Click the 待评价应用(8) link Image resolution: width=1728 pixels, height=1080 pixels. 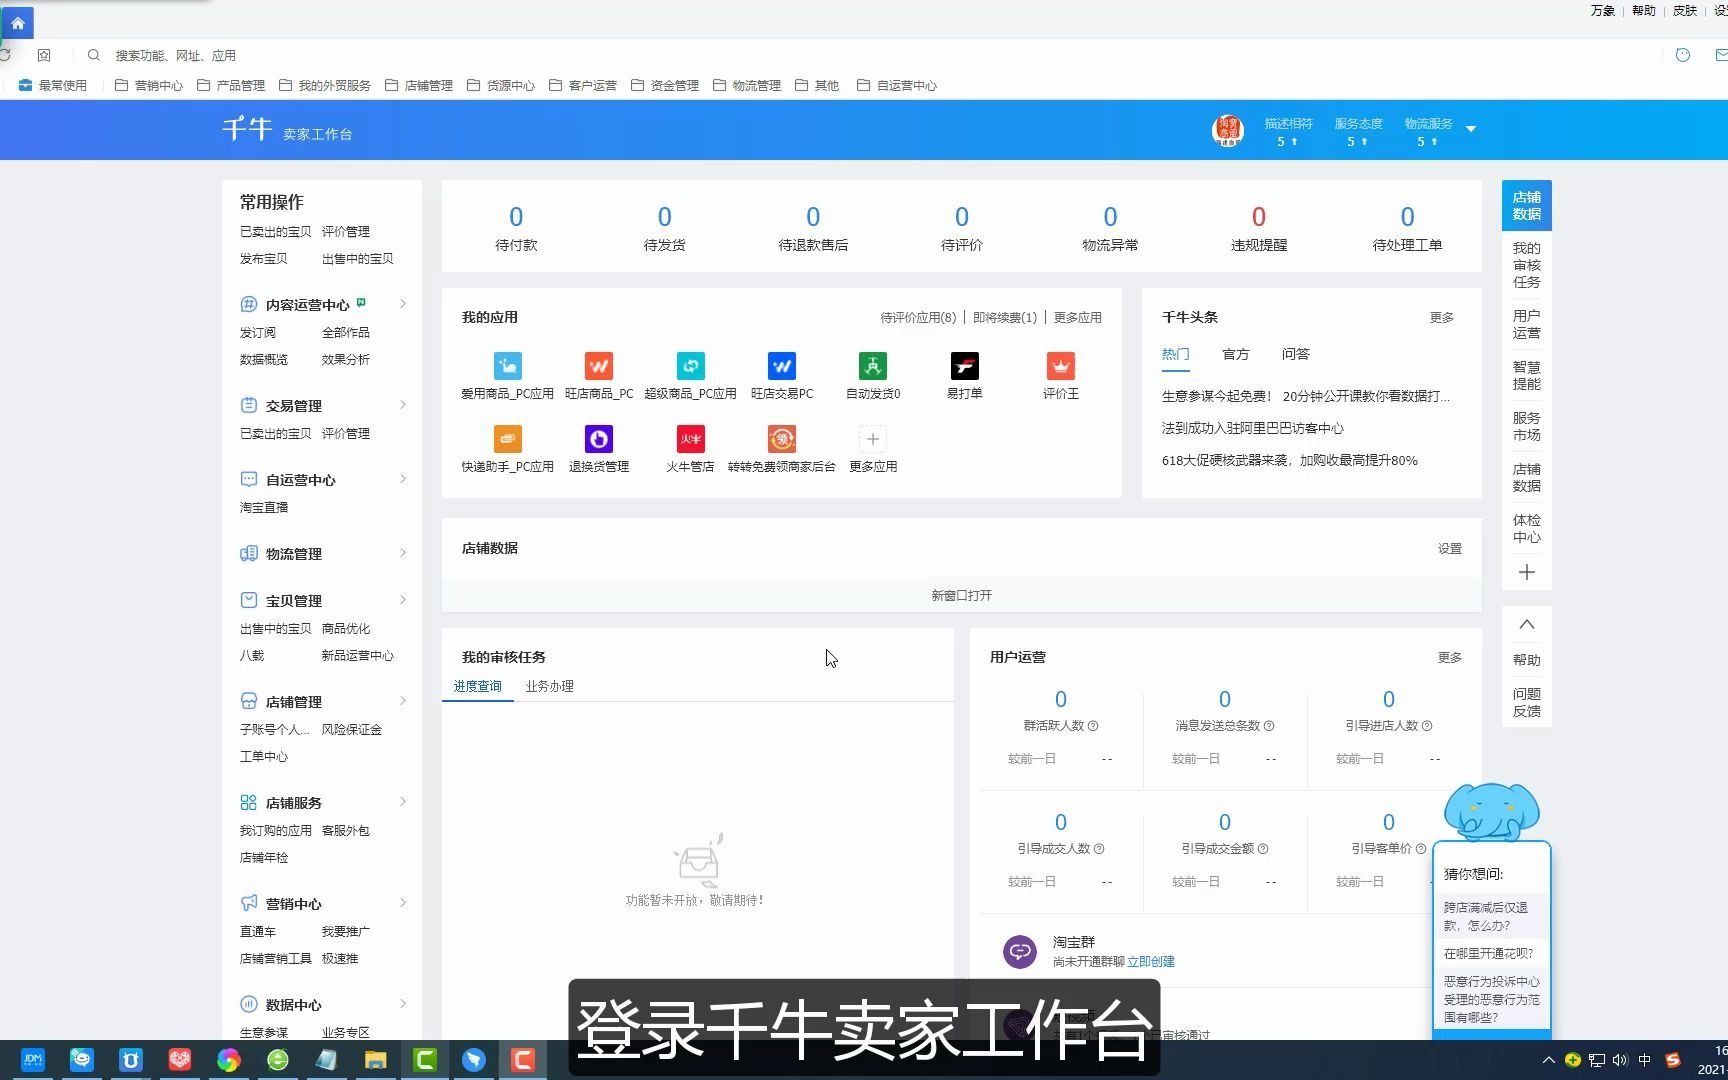click(918, 318)
